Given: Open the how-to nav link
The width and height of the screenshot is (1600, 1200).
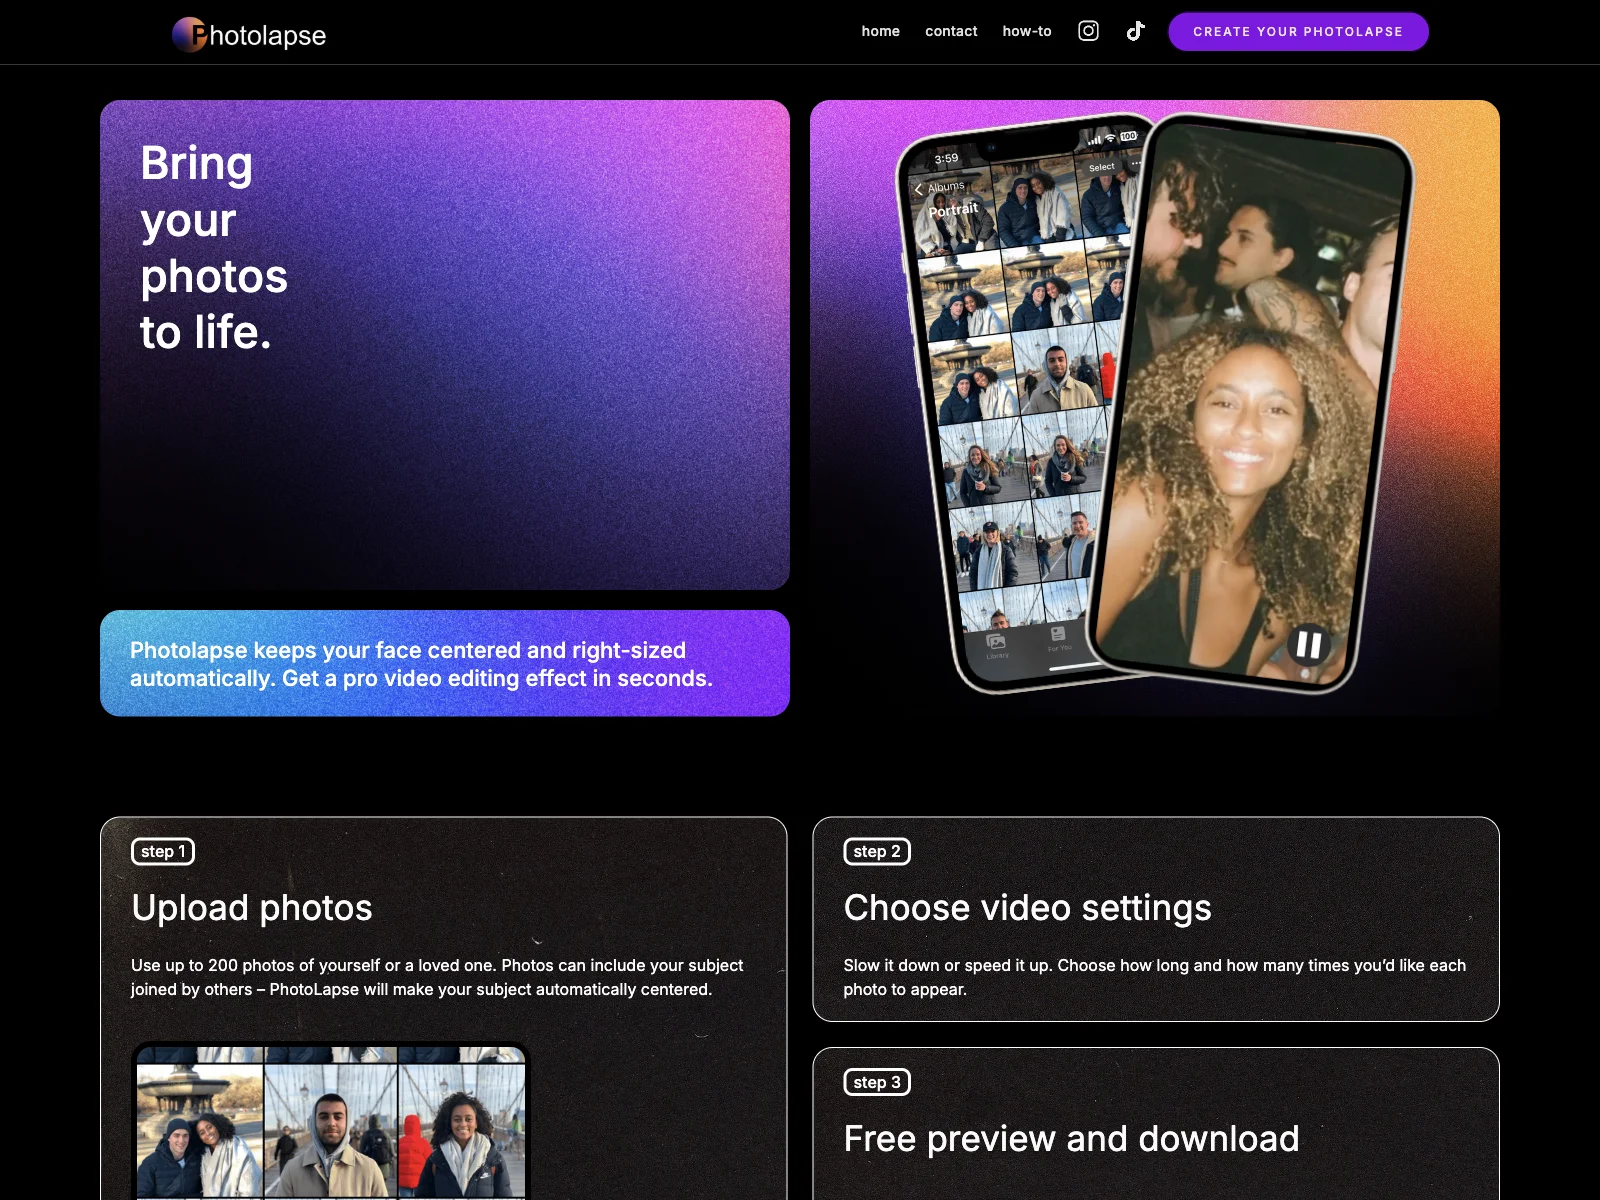Looking at the screenshot, I should coord(1027,31).
